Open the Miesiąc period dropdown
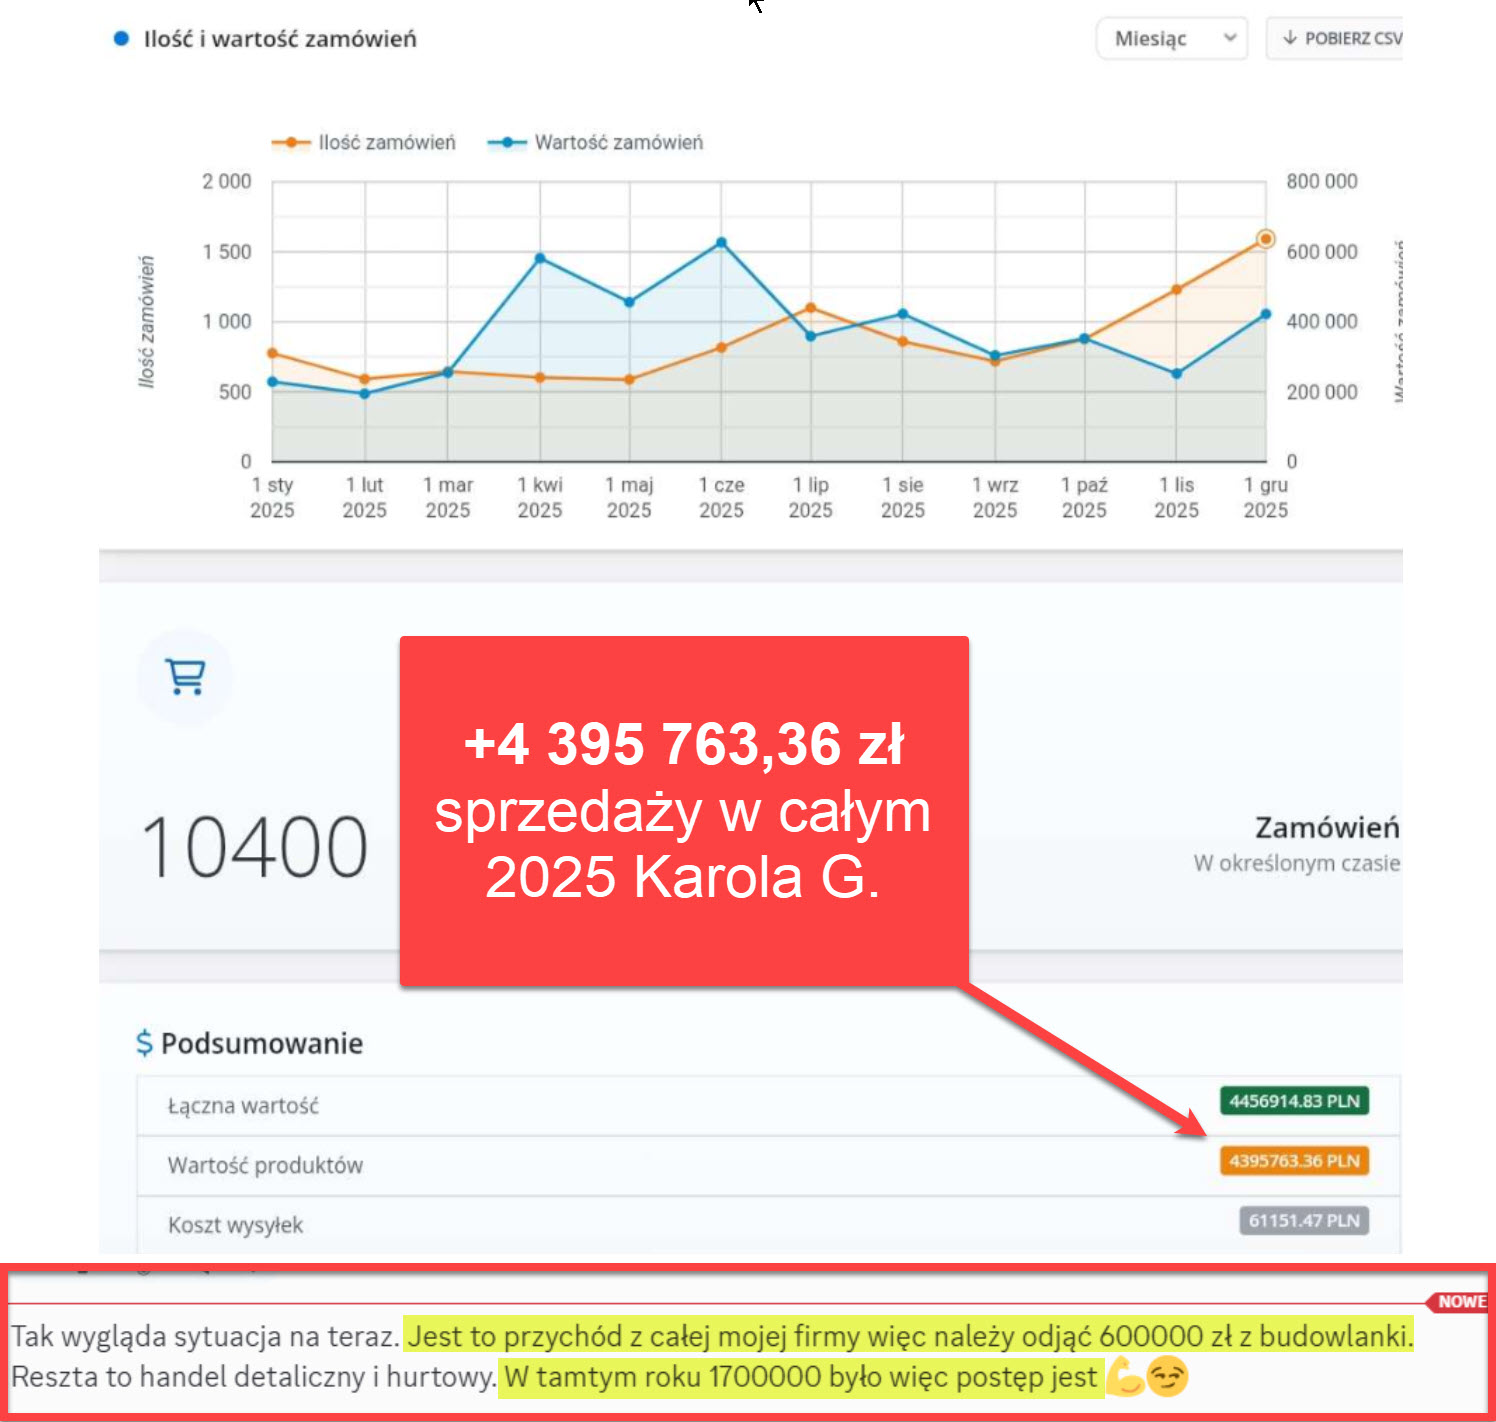 1172,39
